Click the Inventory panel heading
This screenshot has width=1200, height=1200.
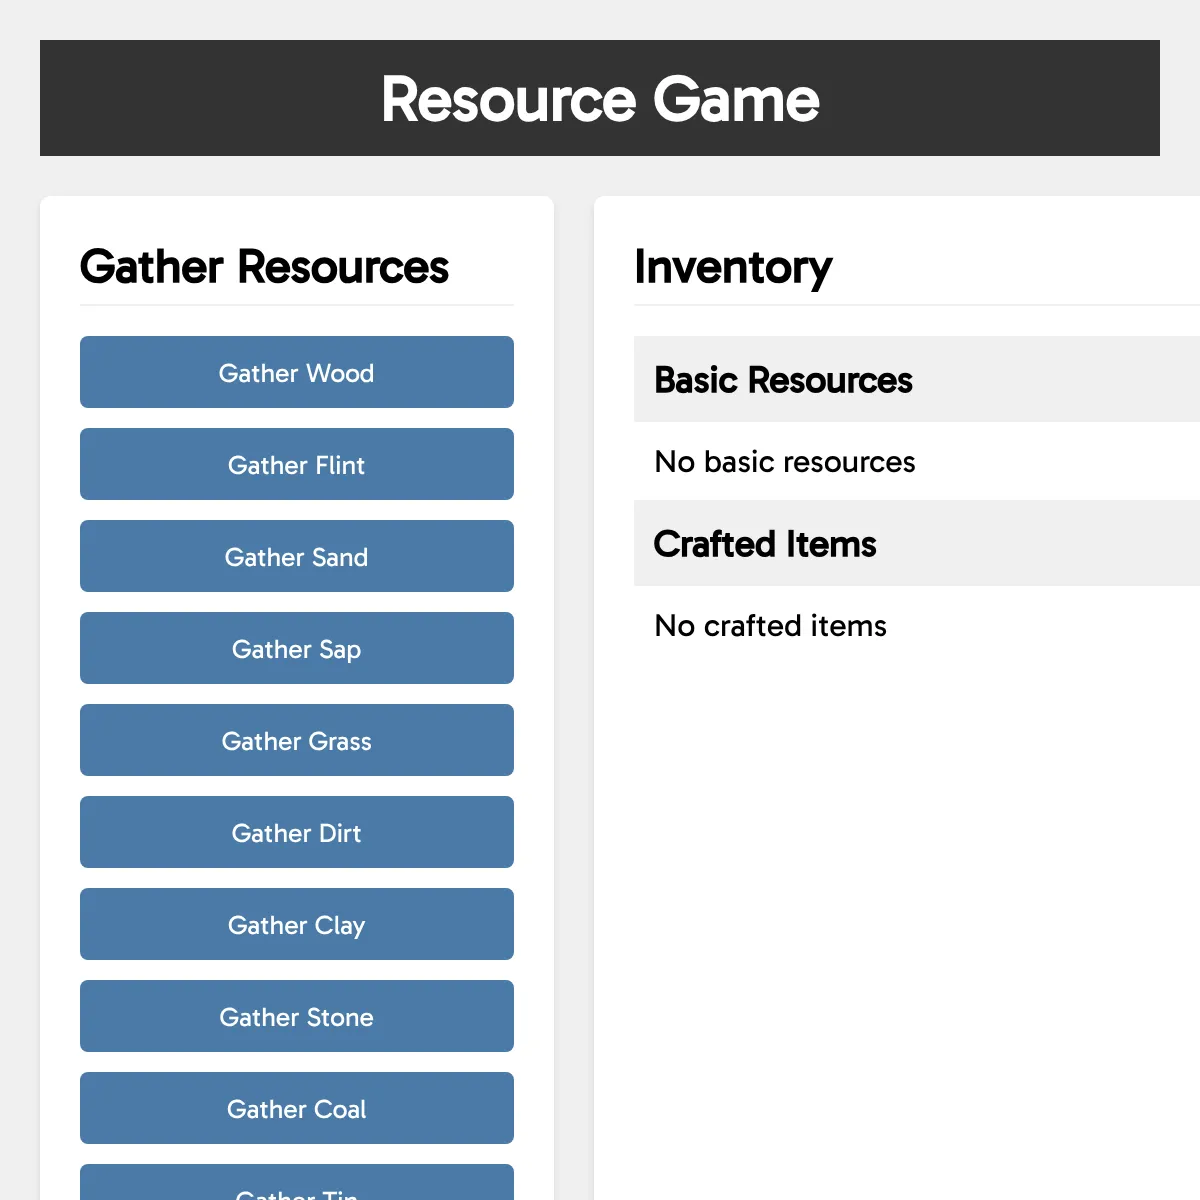(x=733, y=267)
